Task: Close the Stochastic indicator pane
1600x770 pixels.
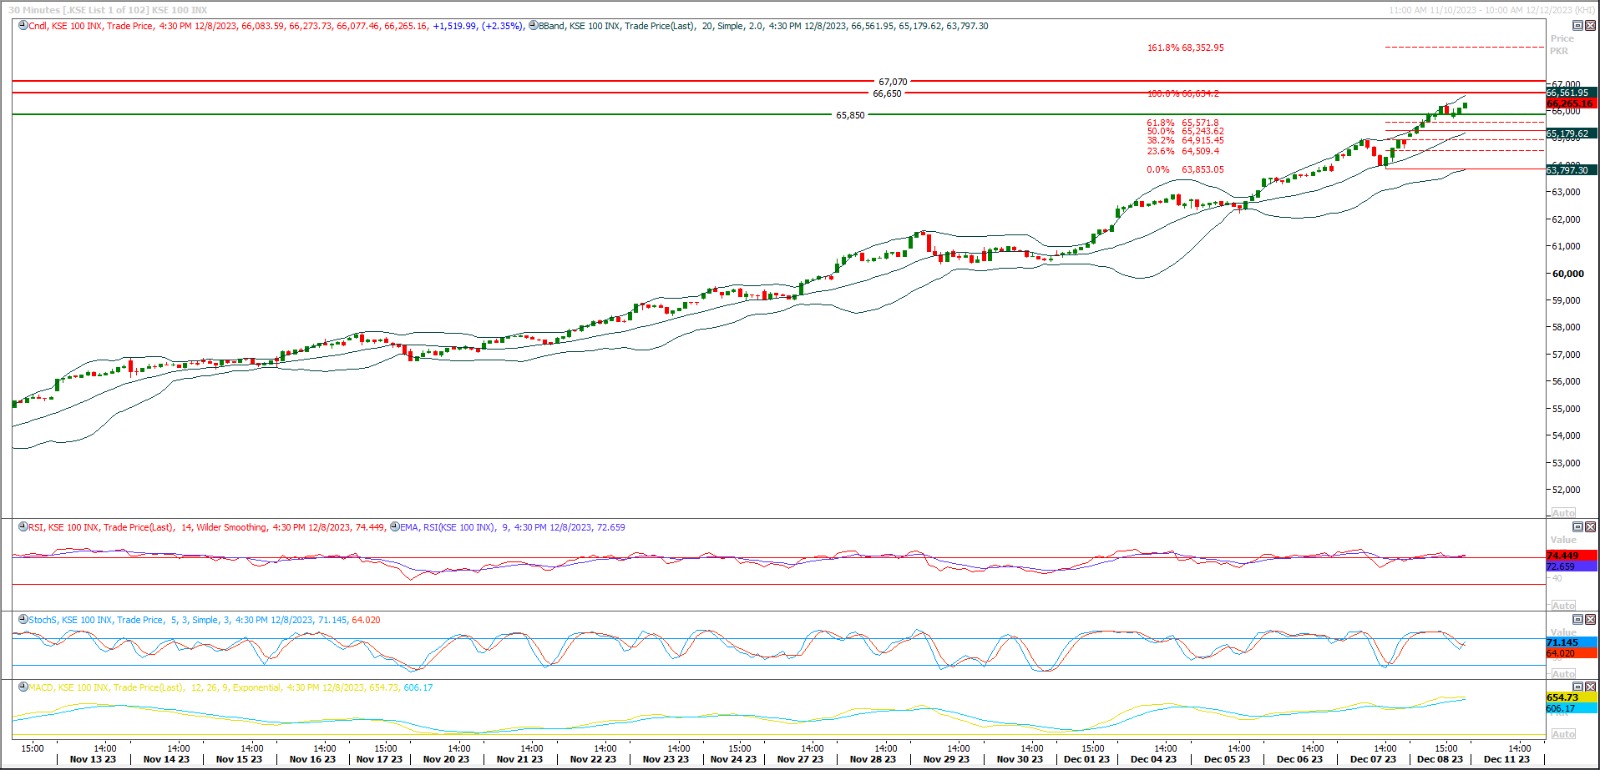Action: click(x=1591, y=620)
